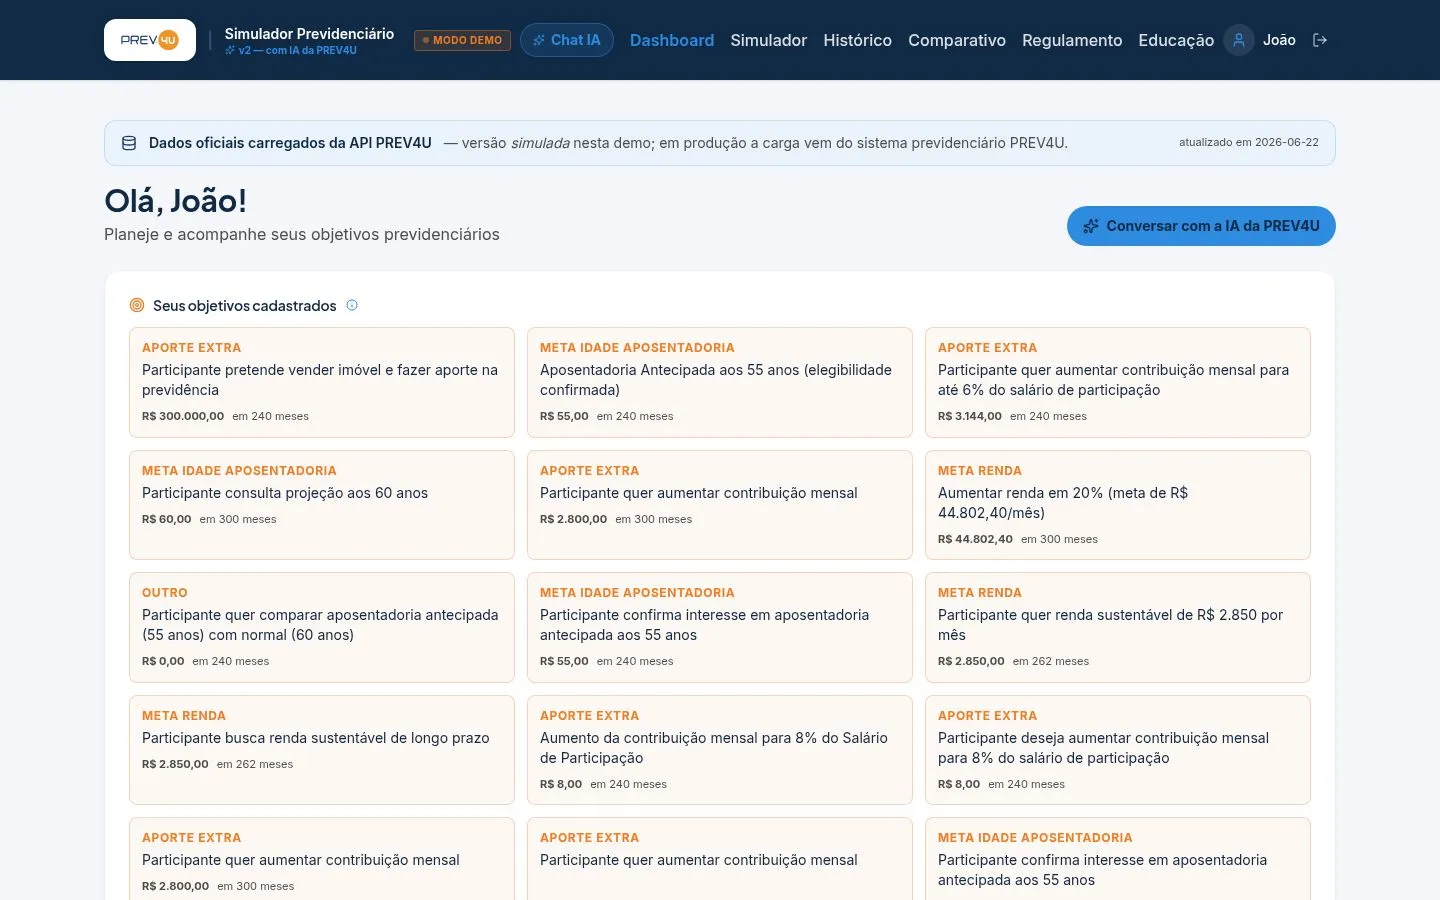
Task: Select the Aposentadoria Antecipada elegibilidade confirmada card
Action: tap(720, 382)
